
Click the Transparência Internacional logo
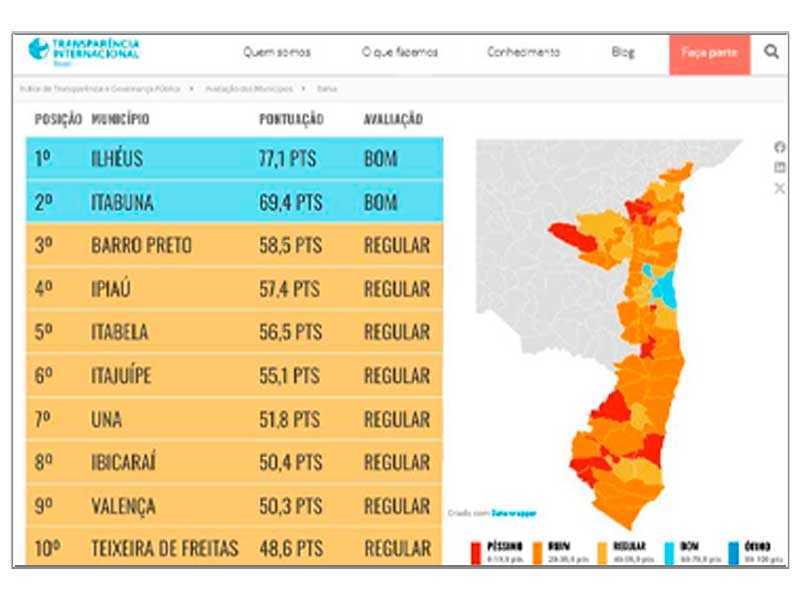pyautogui.click(x=85, y=50)
